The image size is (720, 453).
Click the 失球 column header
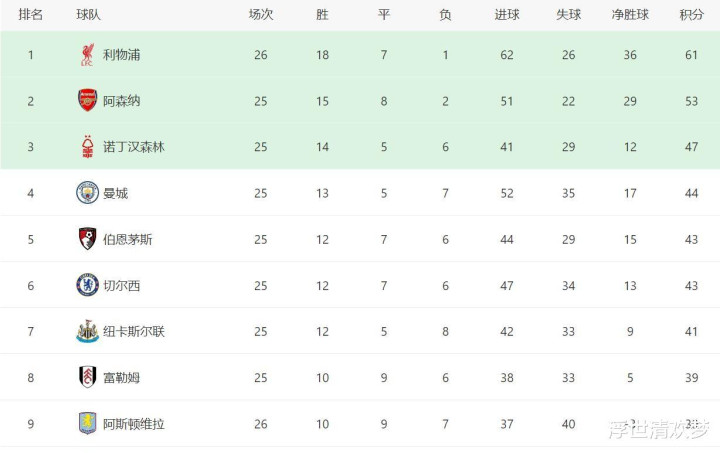point(568,15)
